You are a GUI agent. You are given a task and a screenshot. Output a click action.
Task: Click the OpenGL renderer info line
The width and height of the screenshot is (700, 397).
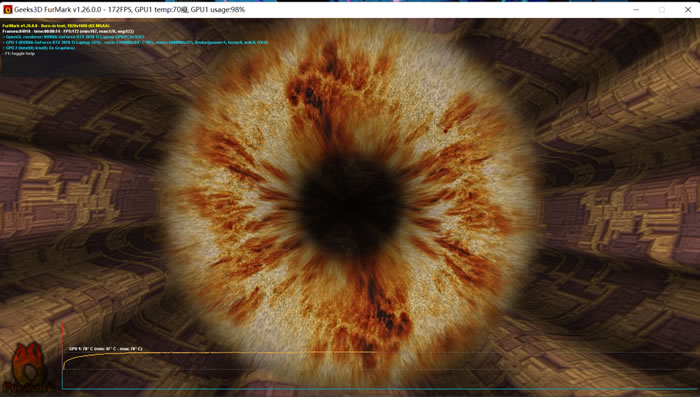pyautogui.click(x=74, y=37)
